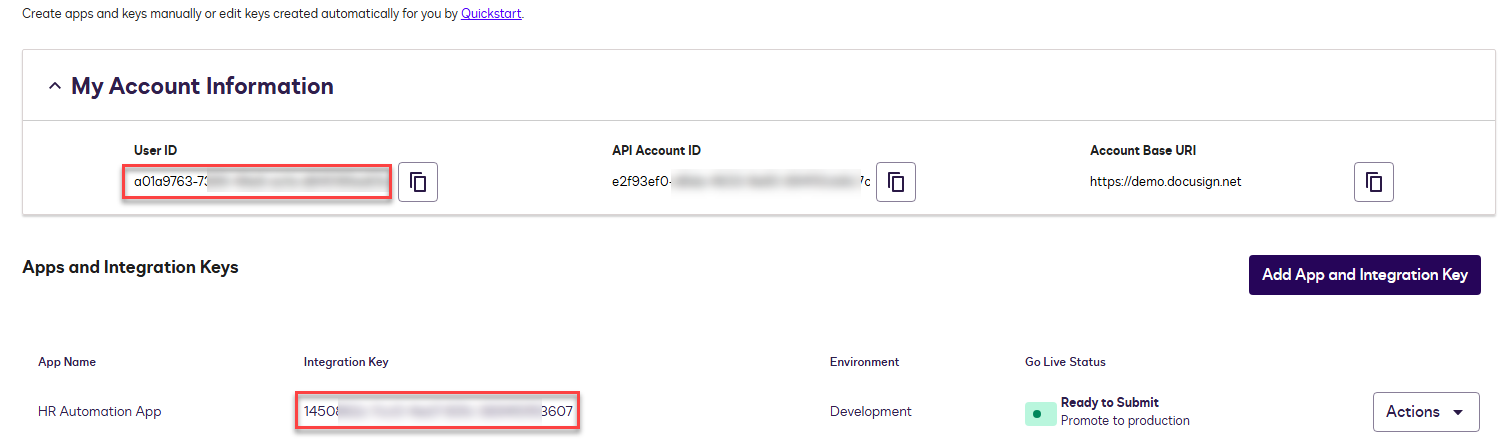
Task: Copy the User ID value
Action: point(418,182)
